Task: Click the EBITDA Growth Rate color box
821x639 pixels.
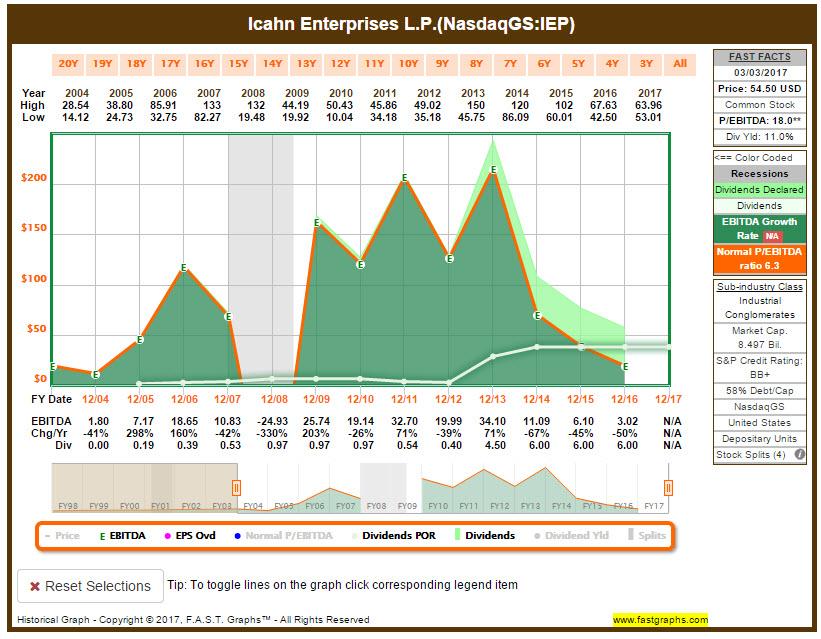Action: [x=760, y=228]
